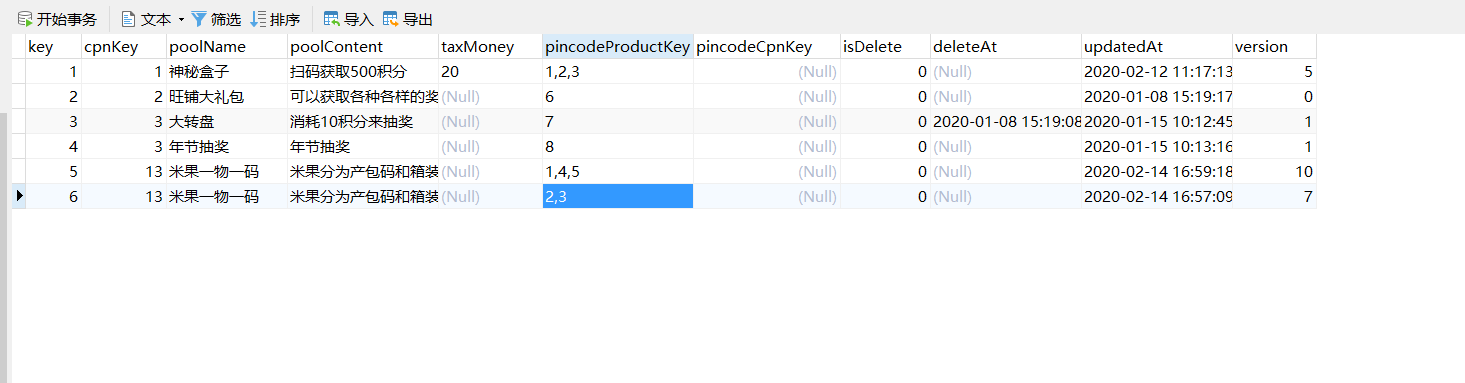Click the isDelete column header
Image resolution: width=1465 pixels, height=383 pixels.
885,47
